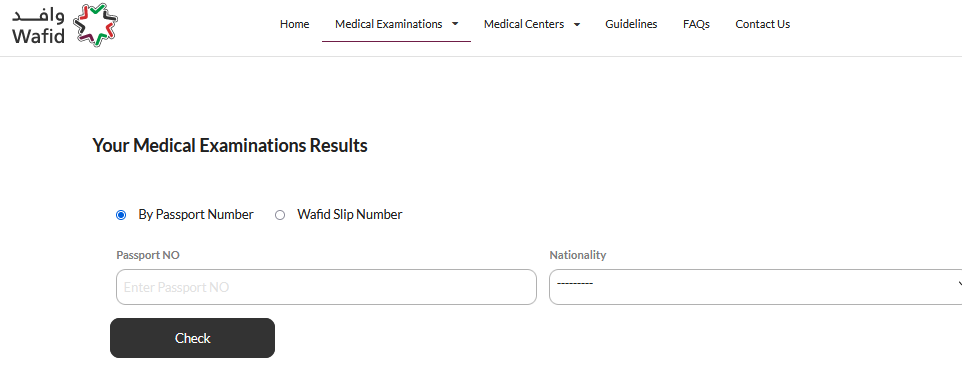Click the 'Passport NO' field label
This screenshot has height=370, width=962.
148,255
